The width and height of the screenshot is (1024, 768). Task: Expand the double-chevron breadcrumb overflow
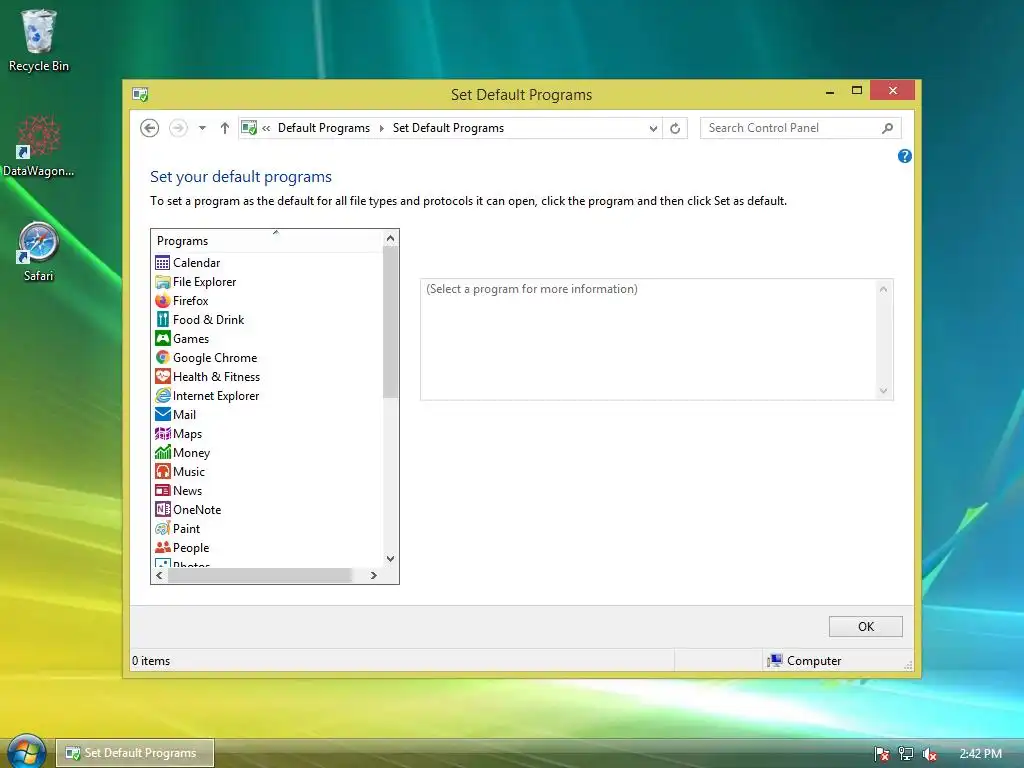[266, 128]
